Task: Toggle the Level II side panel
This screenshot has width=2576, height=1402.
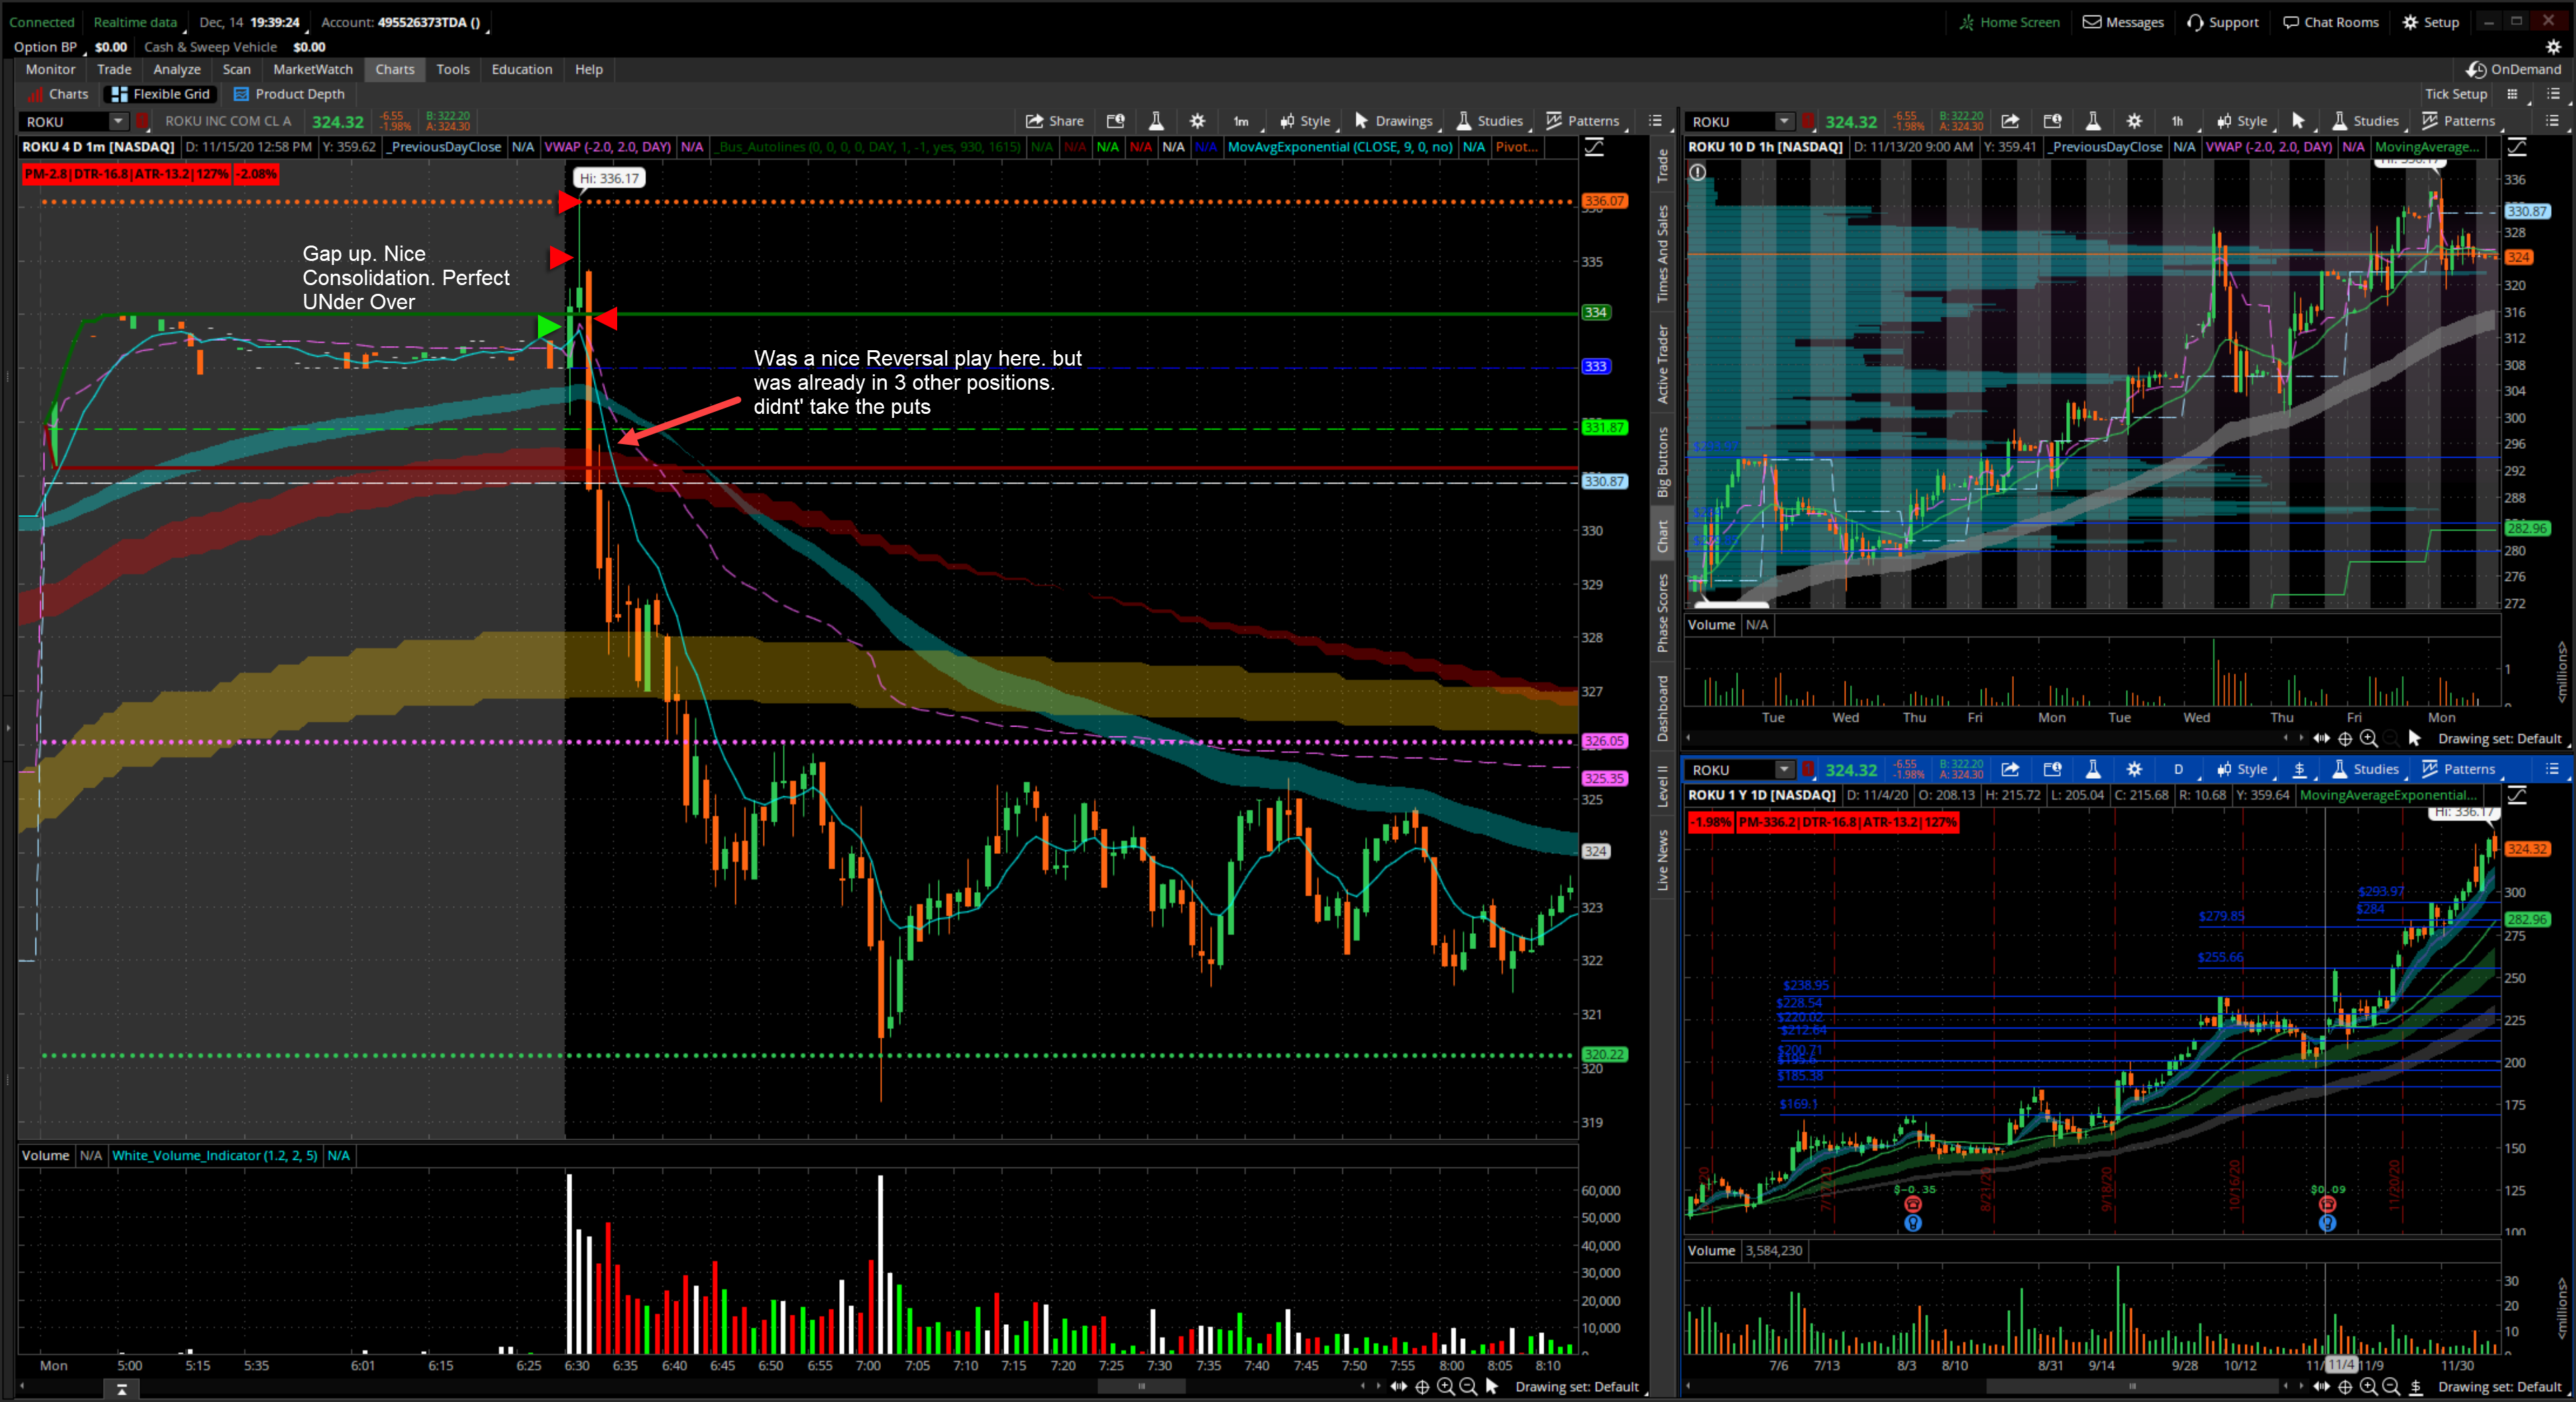Action: (x=1662, y=786)
